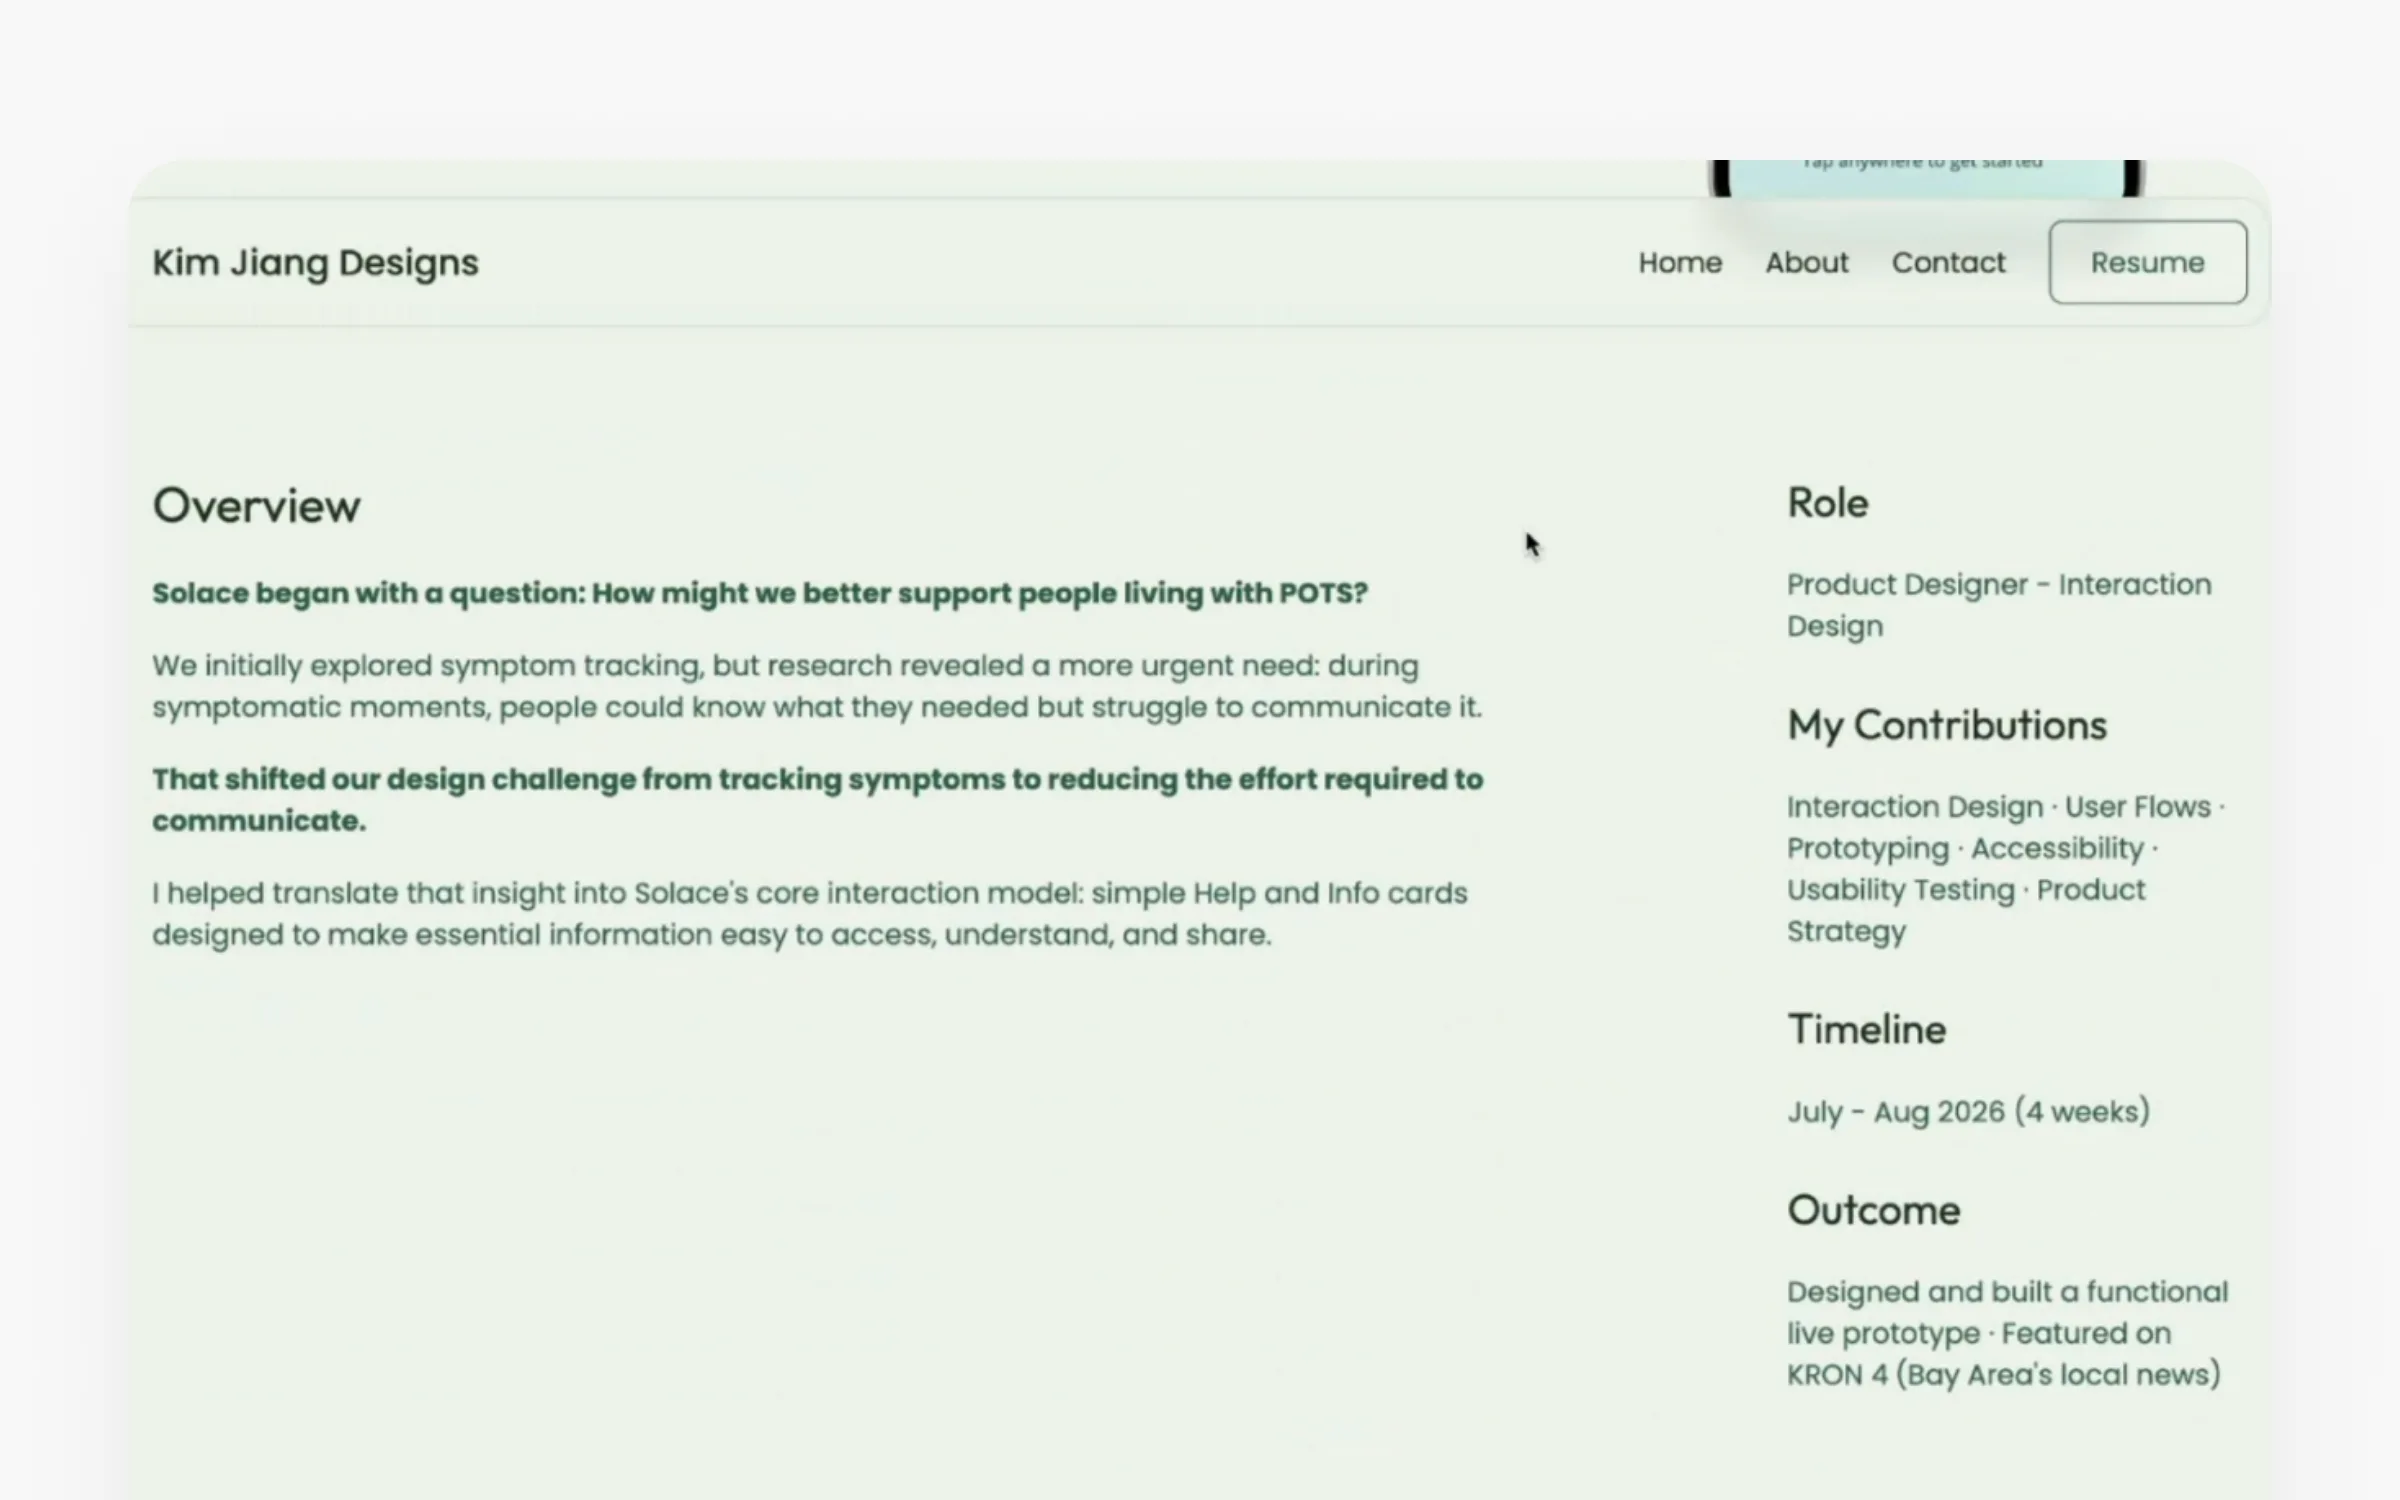Click the bold 'Solace began with a question' line
The image size is (2400, 1500).
click(760, 593)
